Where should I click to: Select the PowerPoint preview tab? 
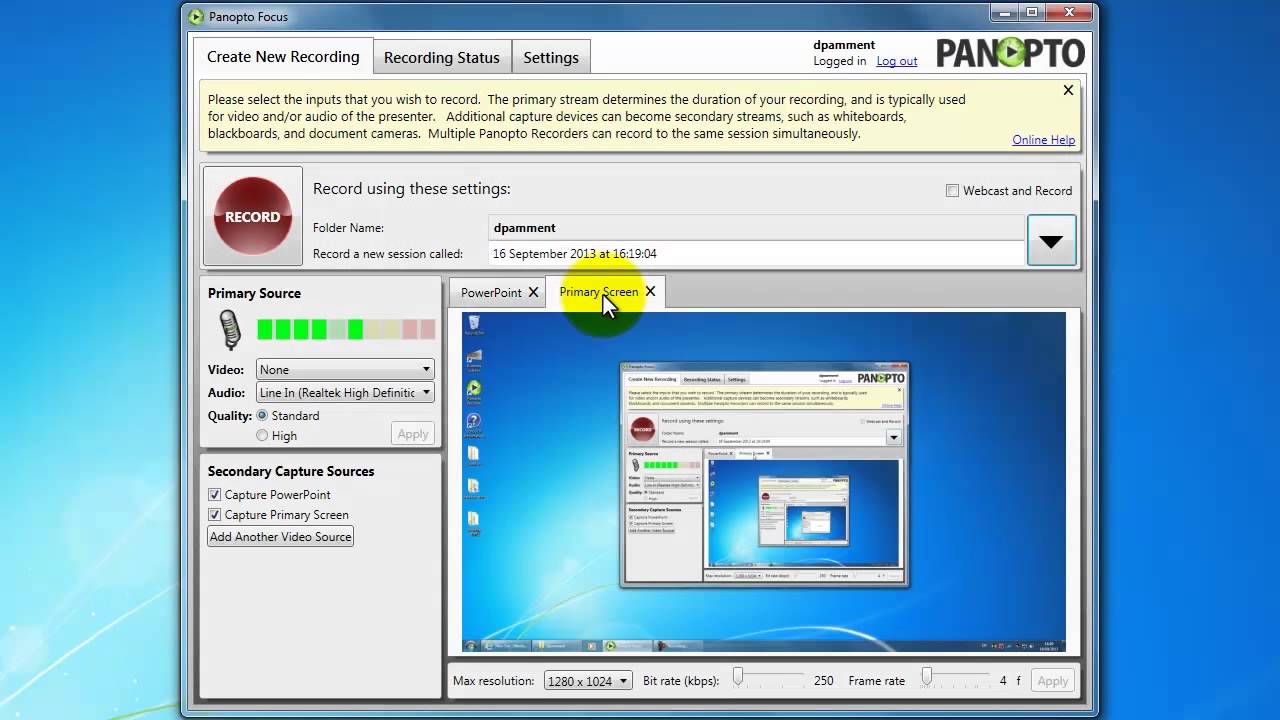point(491,292)
